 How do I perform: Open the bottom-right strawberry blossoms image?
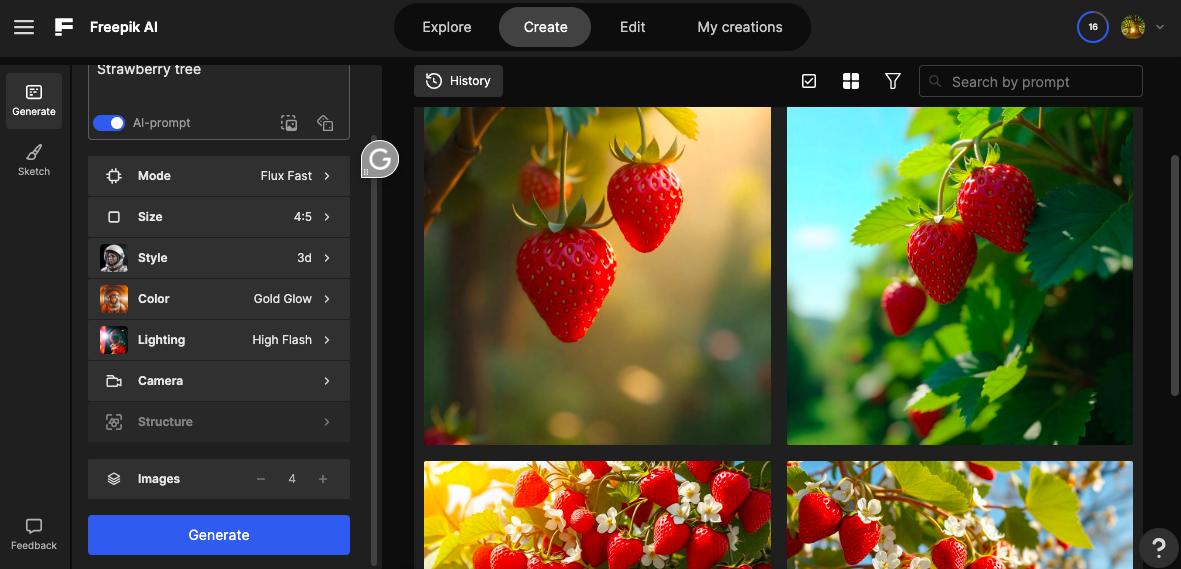click(960, 515)
